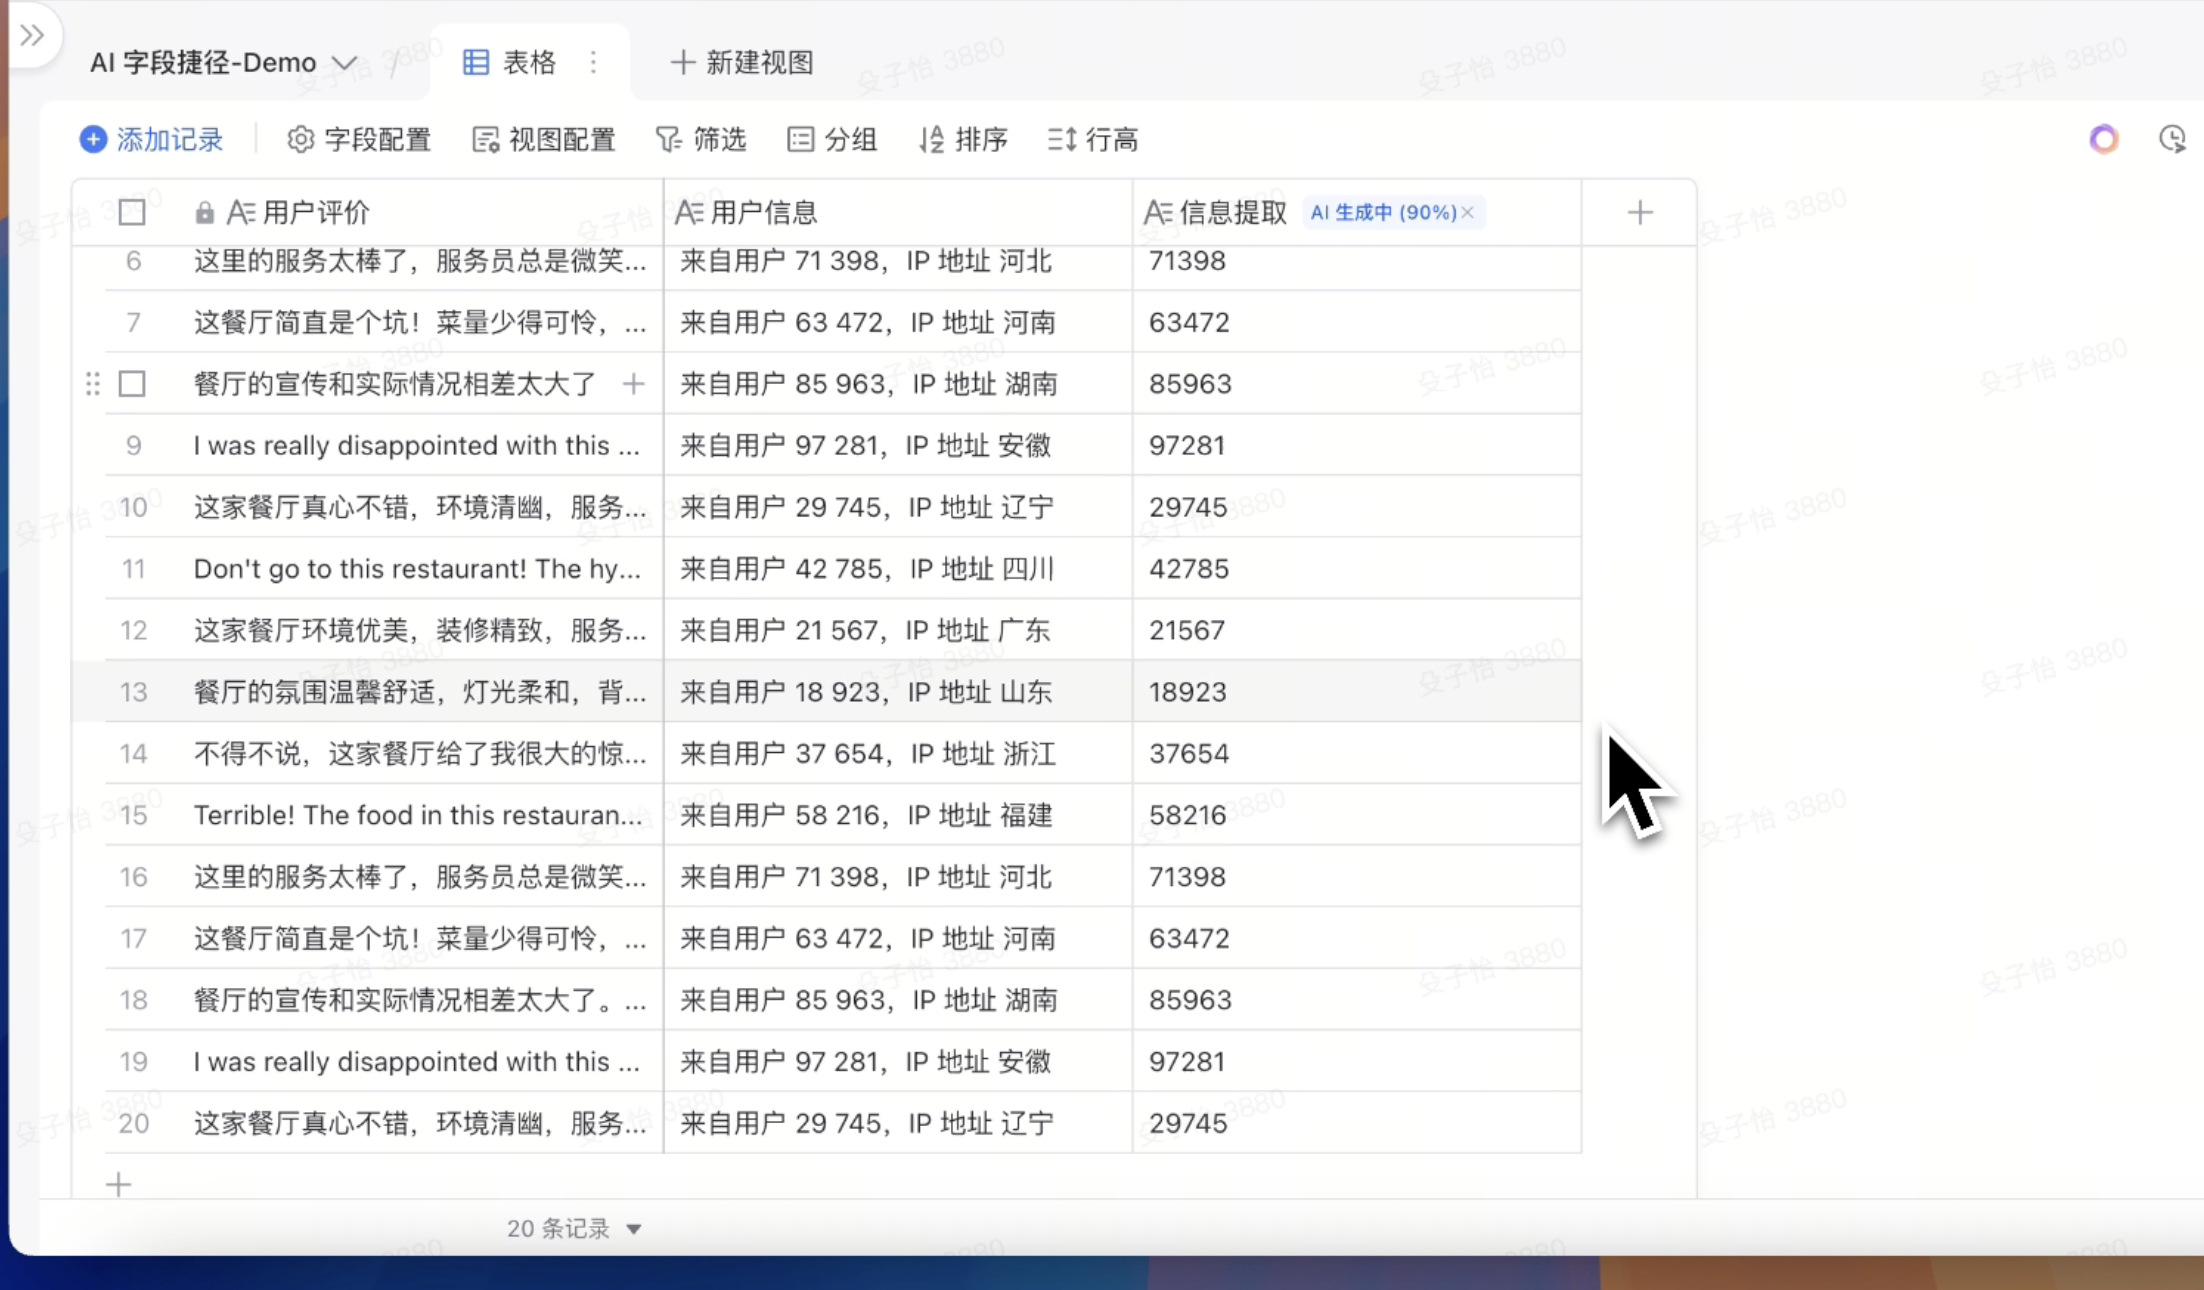
Task: Create a new view with 新建视图
Action: tap(741, 63)
